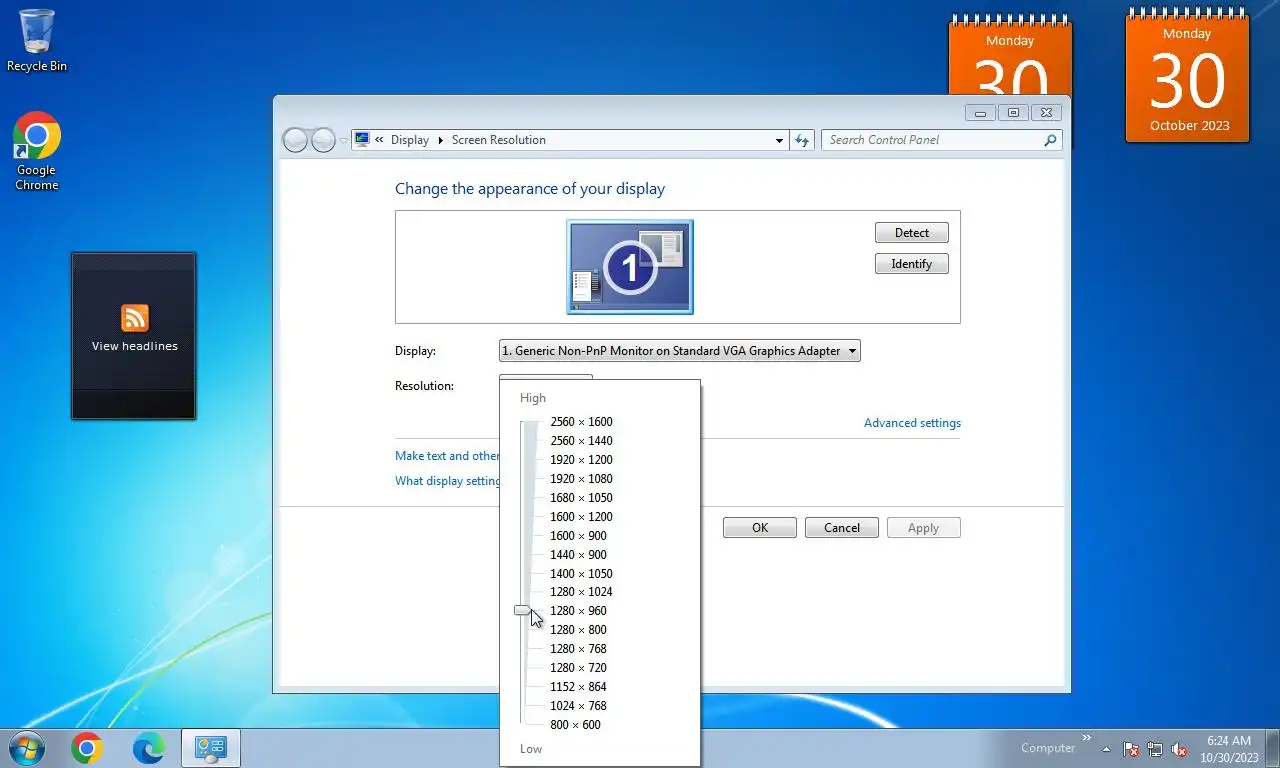Open the Recycle Bin desktop icon

[37, 40]
